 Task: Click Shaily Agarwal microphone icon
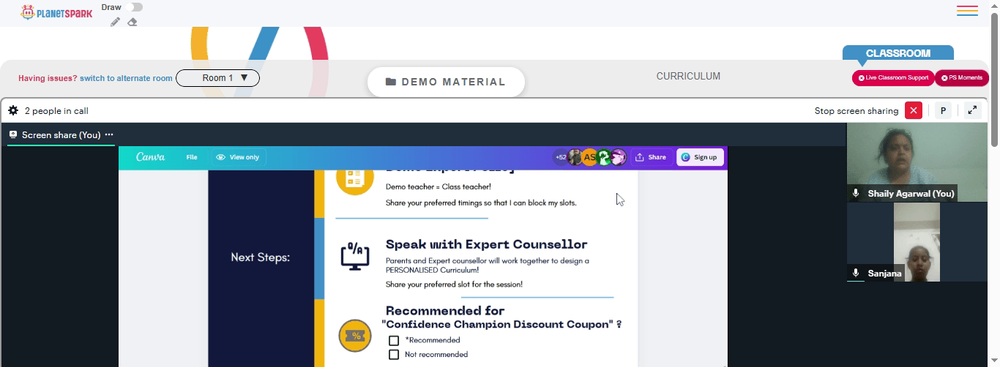coord(856,193)
